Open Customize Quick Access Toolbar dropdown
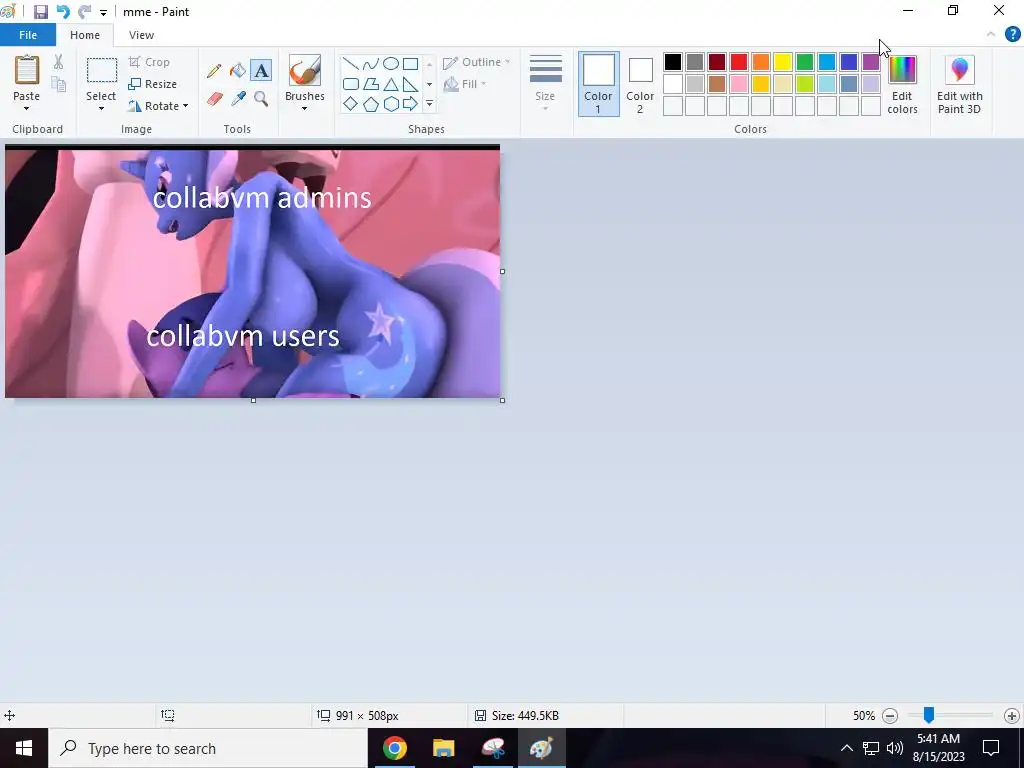This screenshot has width=1024, height=768. (103, 12)
